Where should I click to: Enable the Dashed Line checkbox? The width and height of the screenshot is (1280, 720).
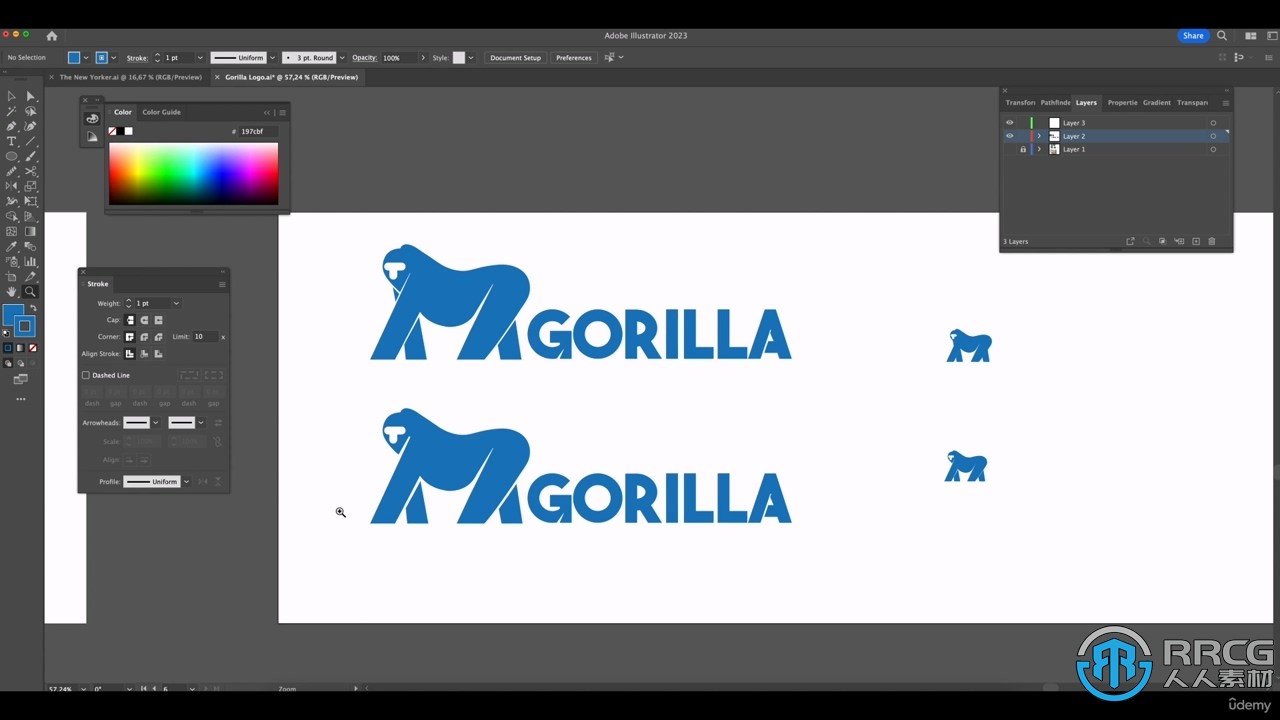[x=86, y=375]
